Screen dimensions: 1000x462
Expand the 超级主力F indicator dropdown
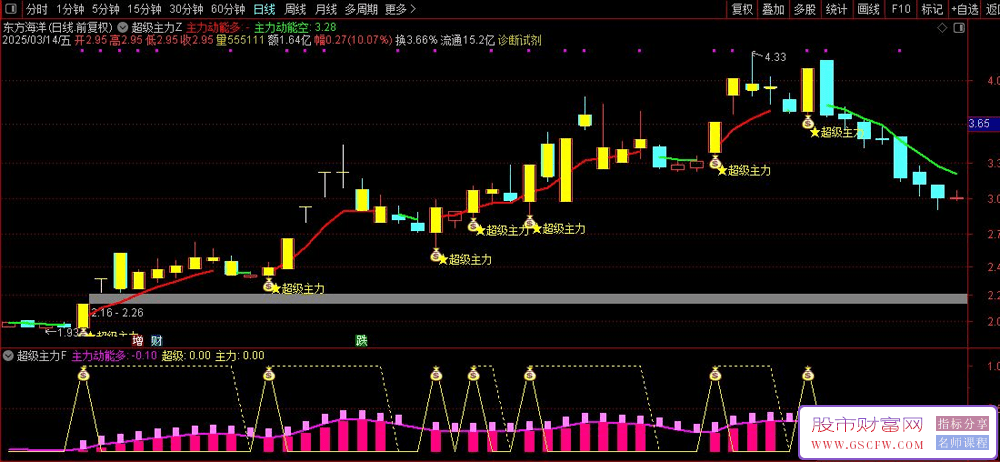(x=8, y=356)
